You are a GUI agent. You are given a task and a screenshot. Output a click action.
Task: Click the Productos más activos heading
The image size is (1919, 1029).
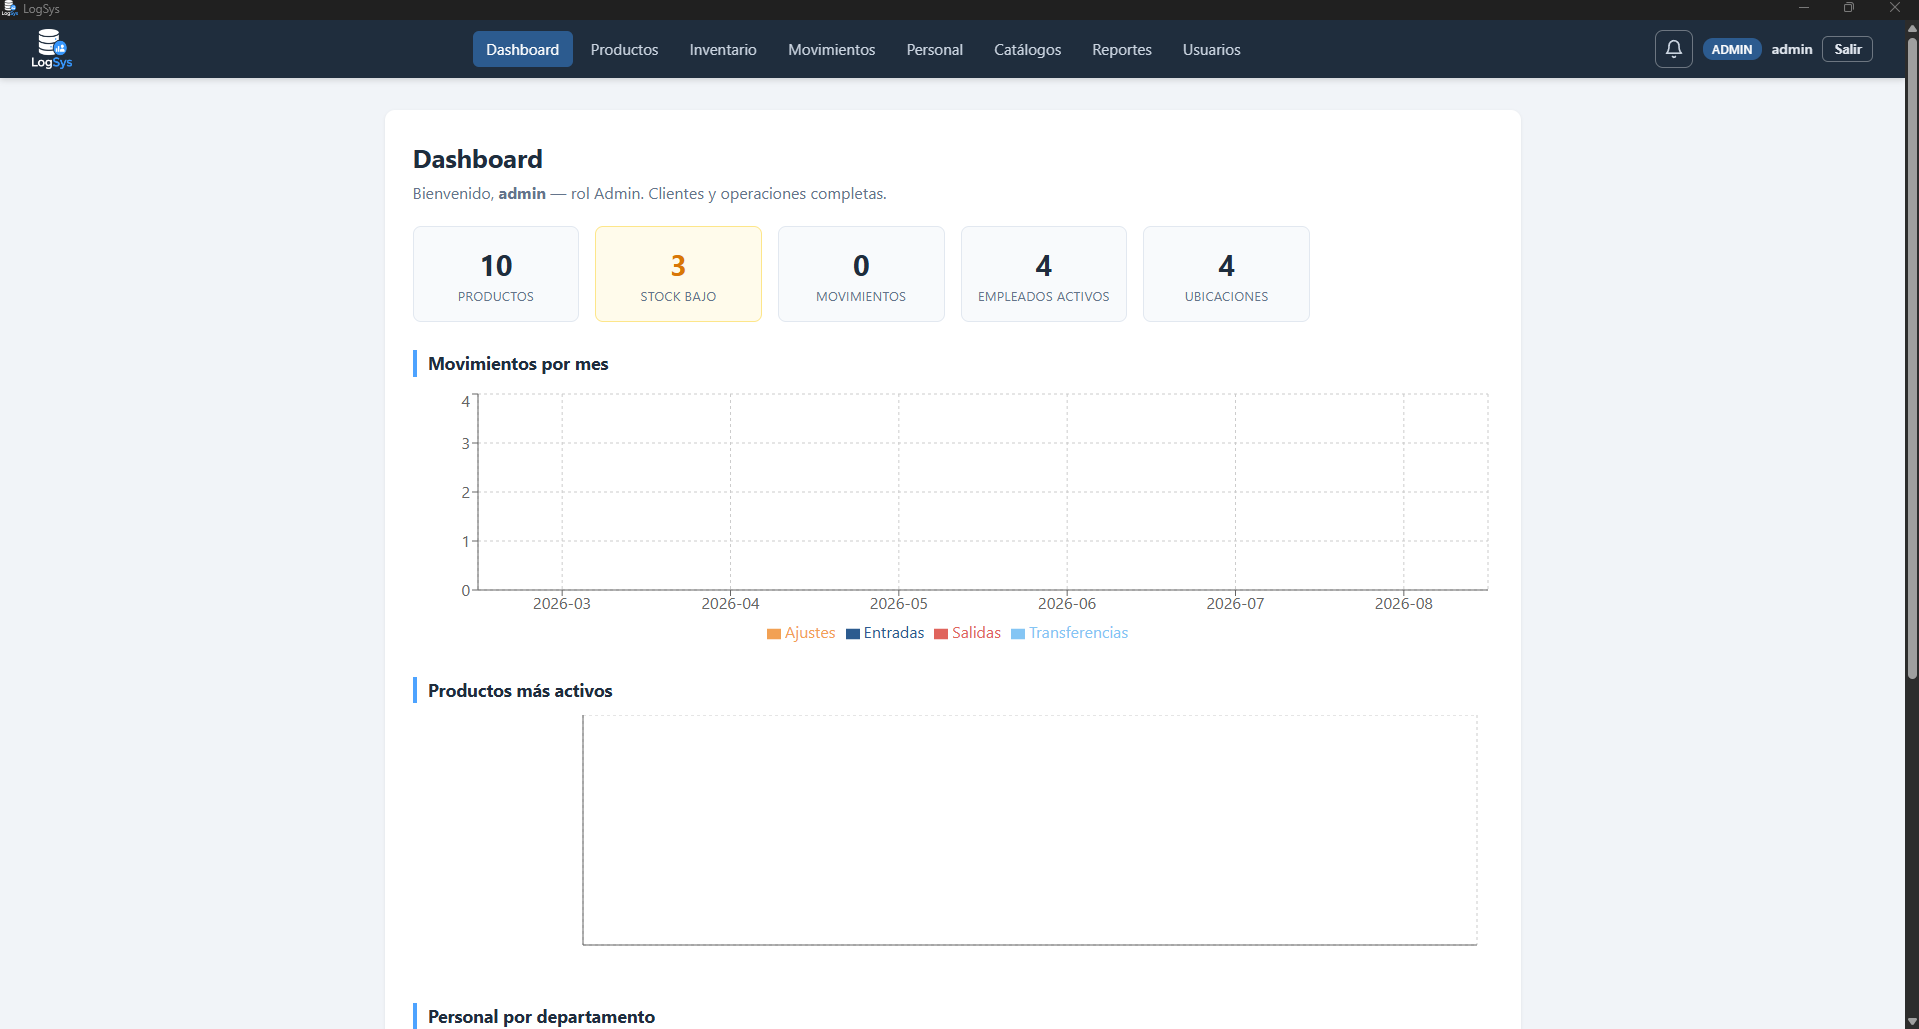tap(520, 691)
